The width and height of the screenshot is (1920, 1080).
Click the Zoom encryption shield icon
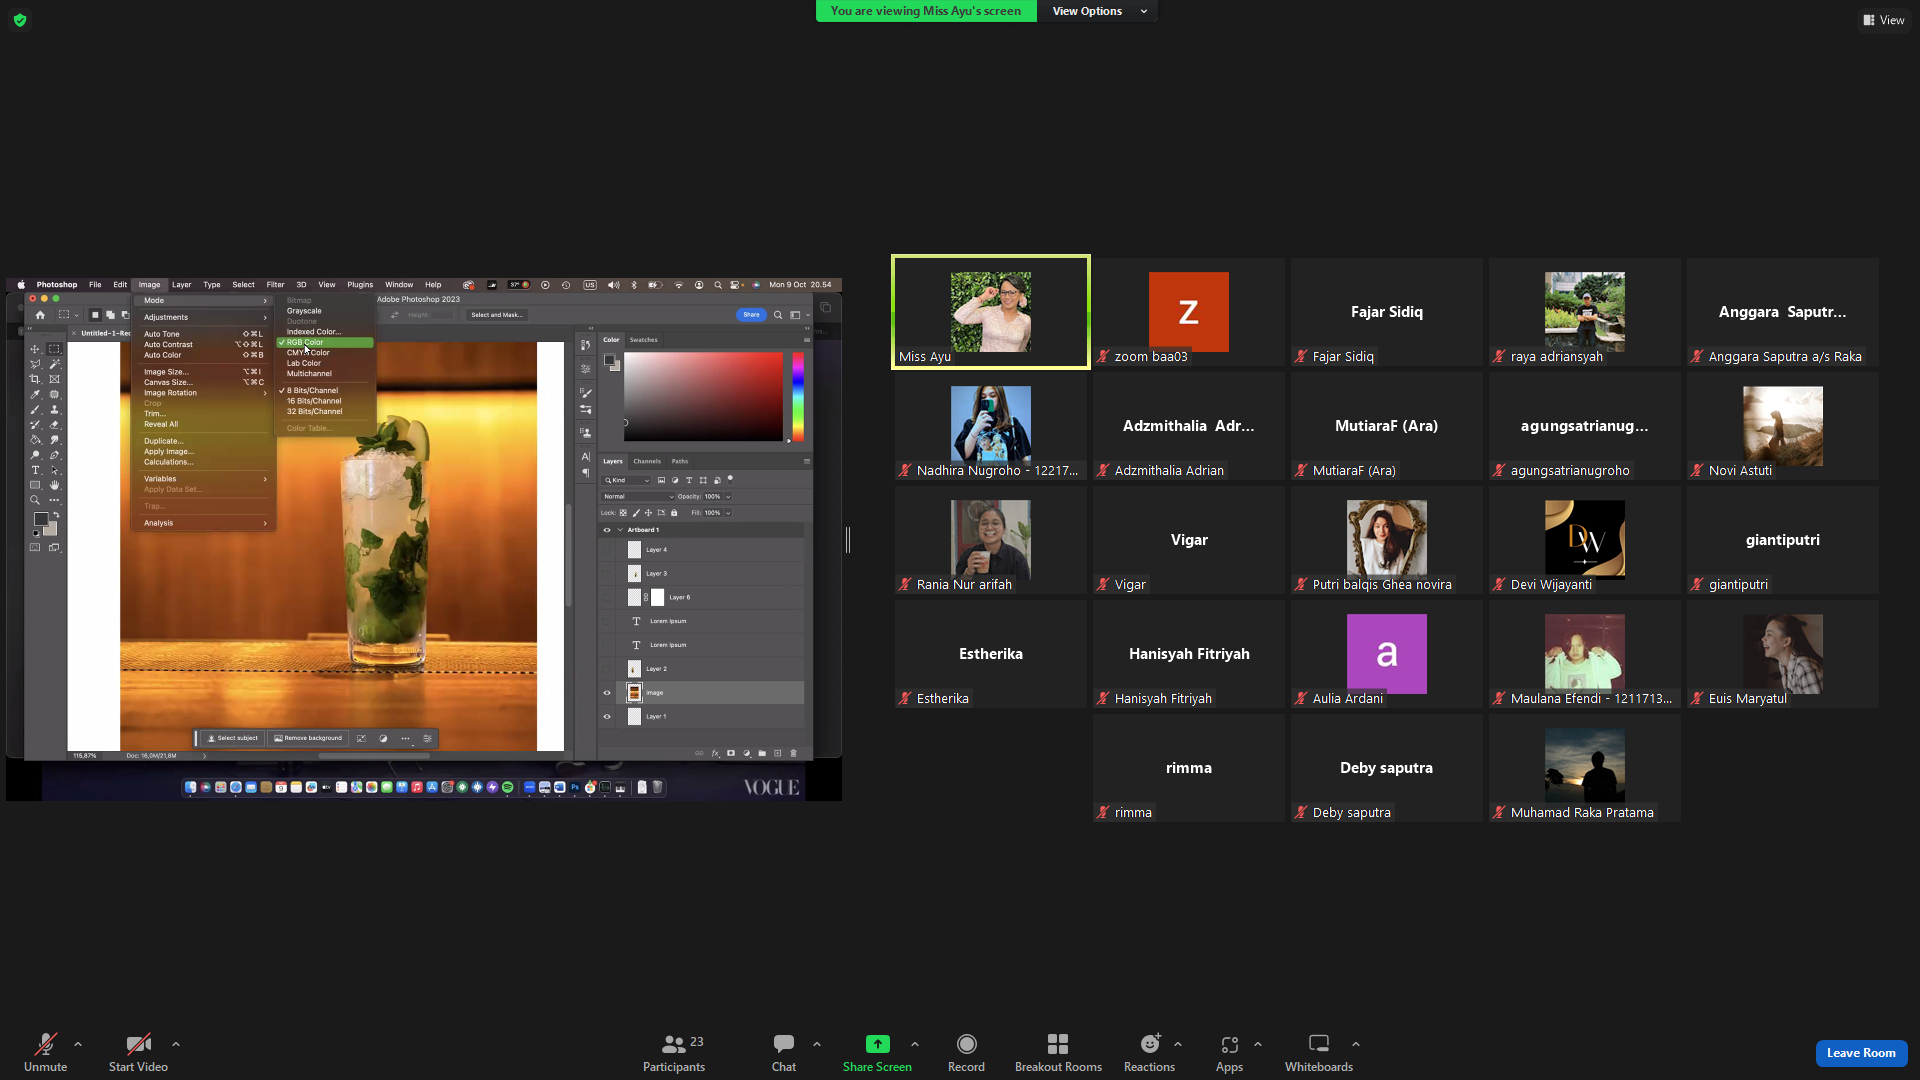(20, 20)
